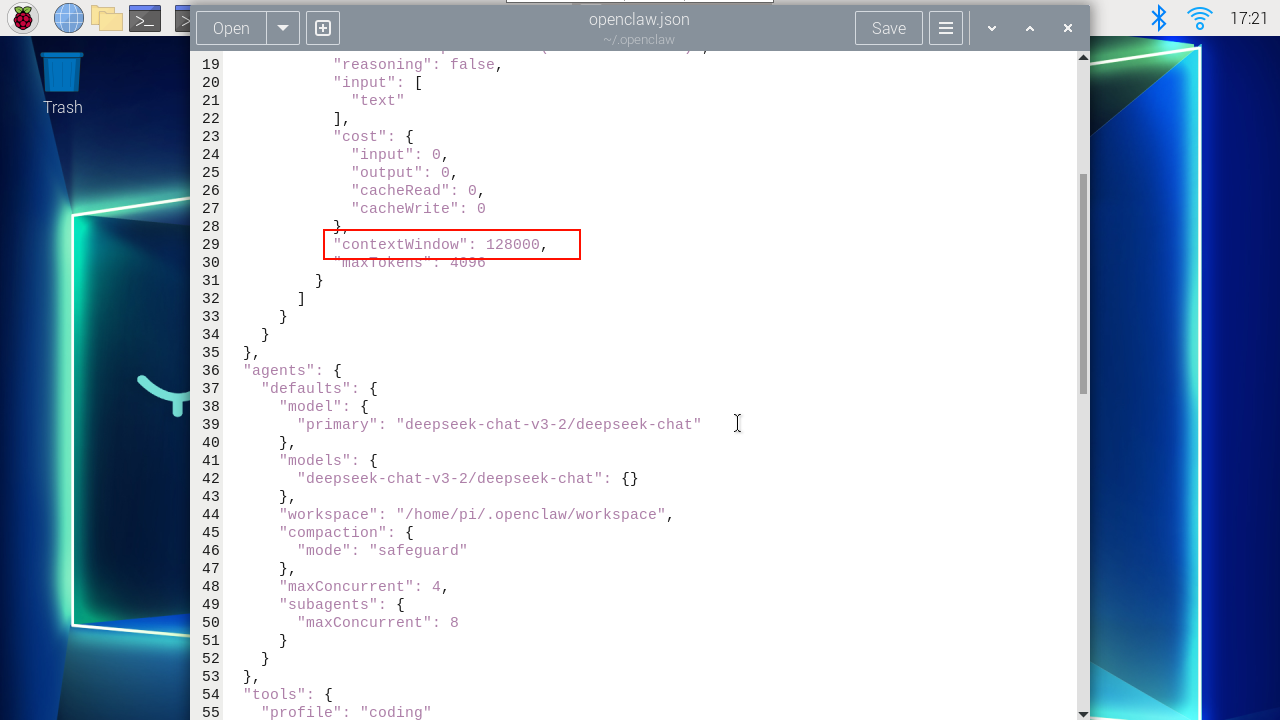
Task: Click the scroll-down arrow below the scrollbar
Action: pyautogui.click(x=1083, y=714)
